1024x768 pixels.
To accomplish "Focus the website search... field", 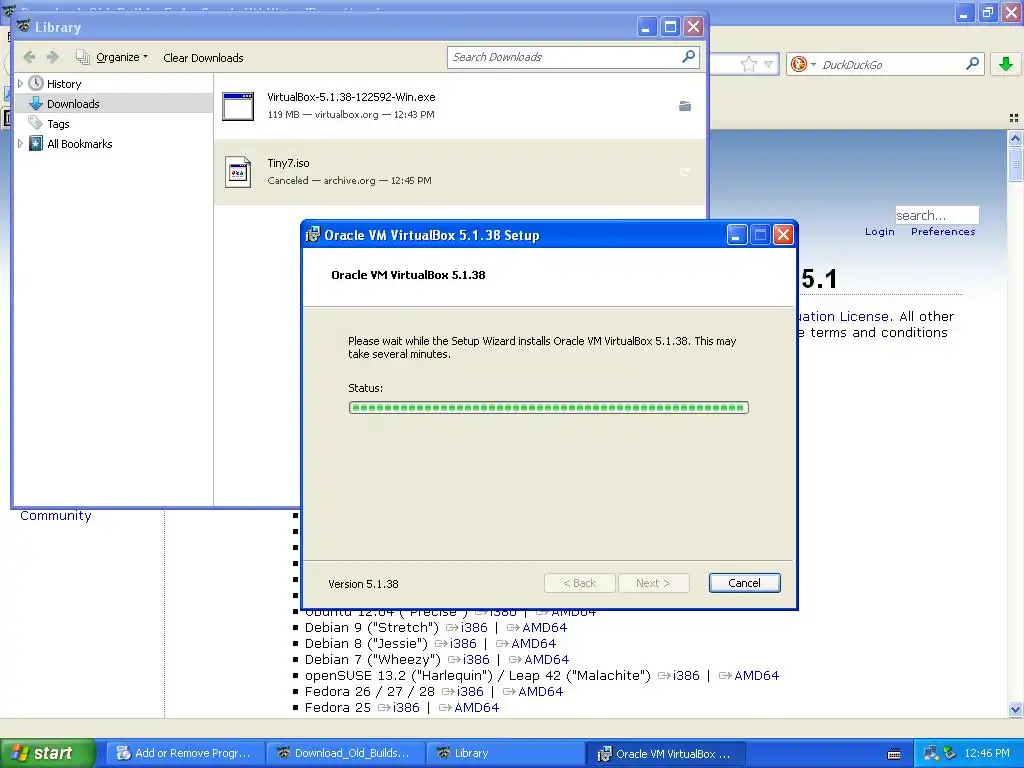I will [x=936, y=215].
